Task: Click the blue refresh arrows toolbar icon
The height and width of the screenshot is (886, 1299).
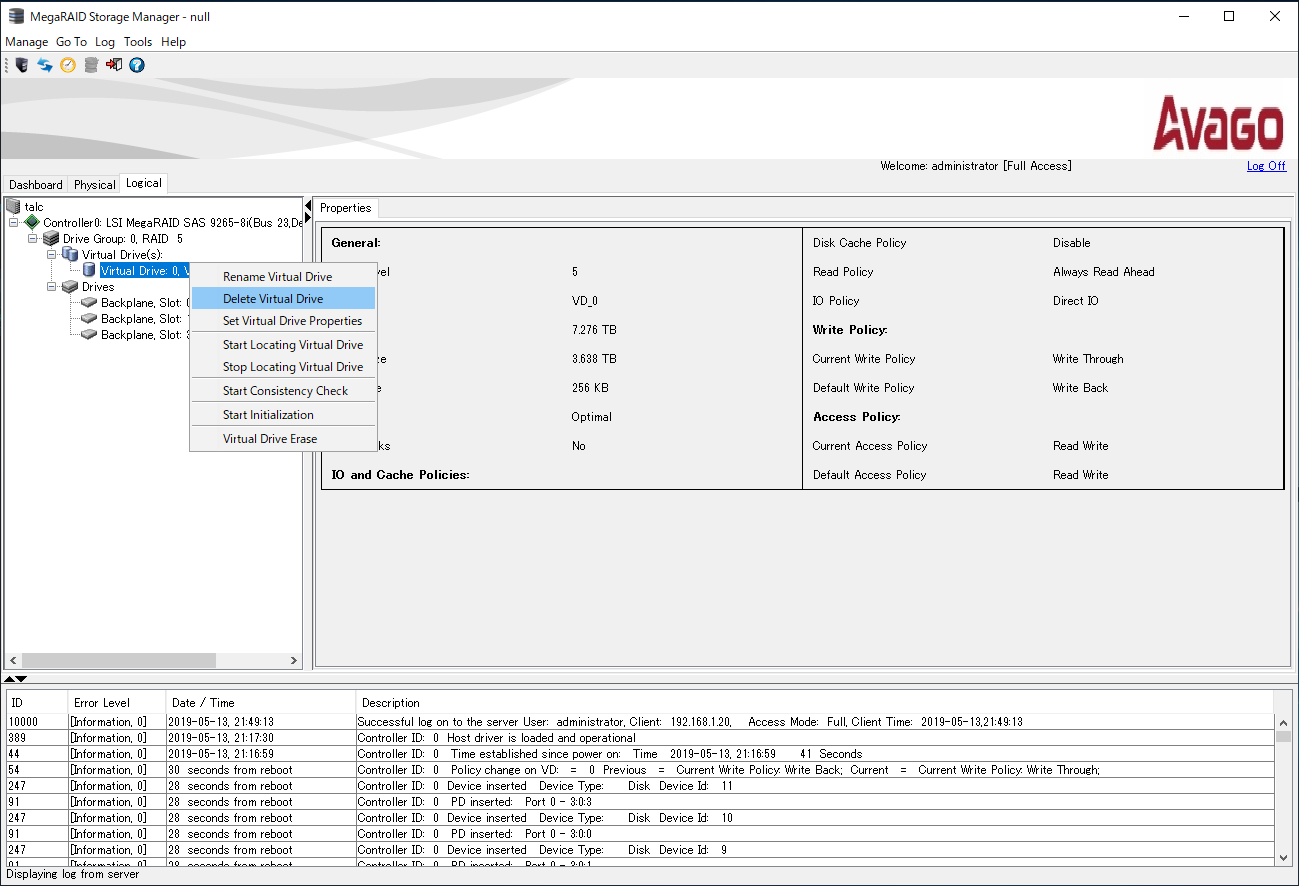Action: (x=45, y=65)
